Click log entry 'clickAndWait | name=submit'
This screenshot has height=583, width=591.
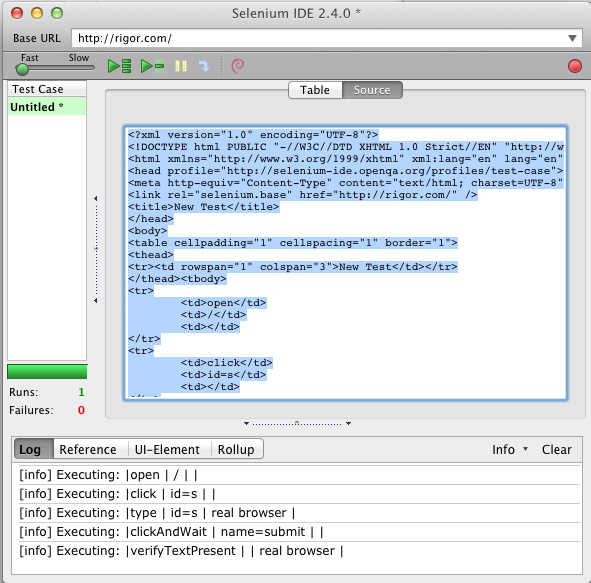click(x=299, y=532)
